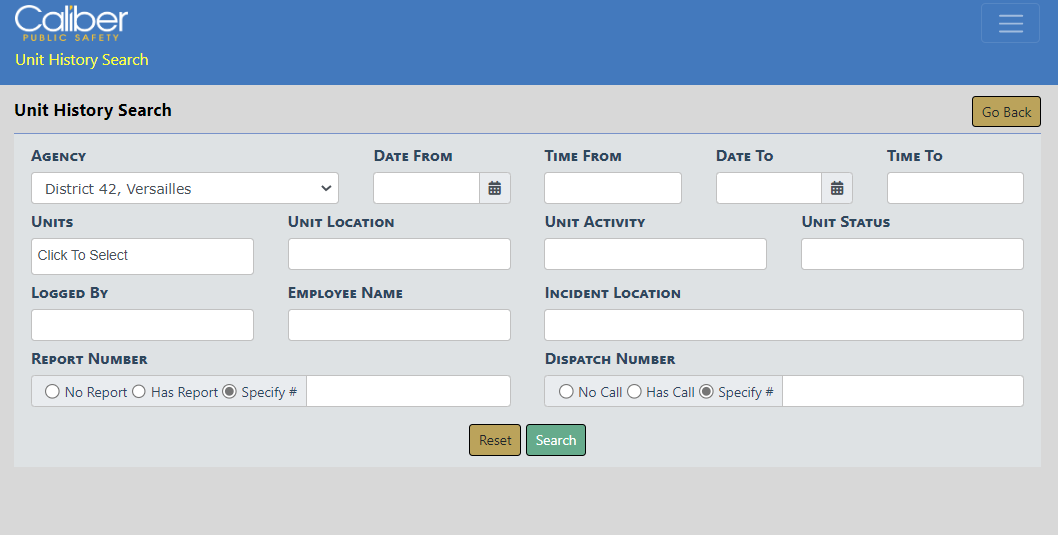Expand the Agency dropdown
This screenshot has width=1058, height=535.
coord(185,188)
